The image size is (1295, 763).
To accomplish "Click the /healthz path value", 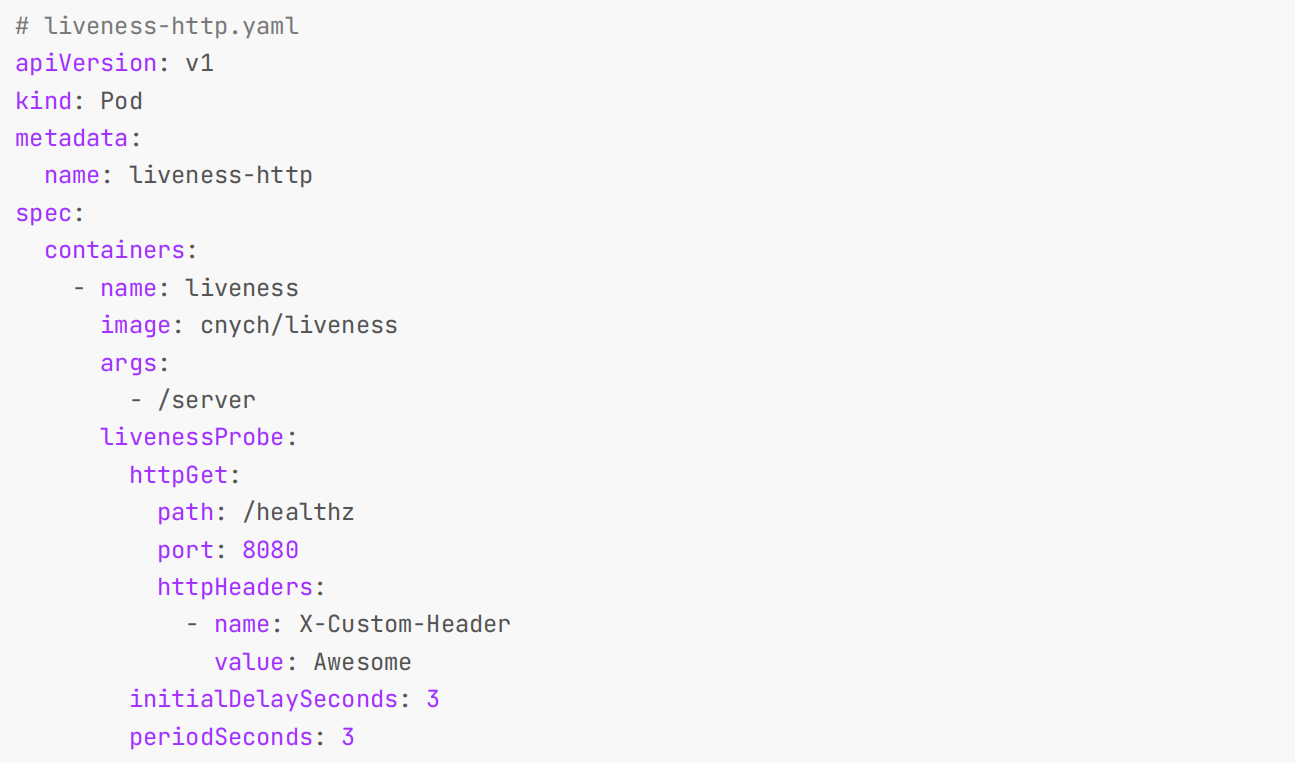I will click(299, 512).
